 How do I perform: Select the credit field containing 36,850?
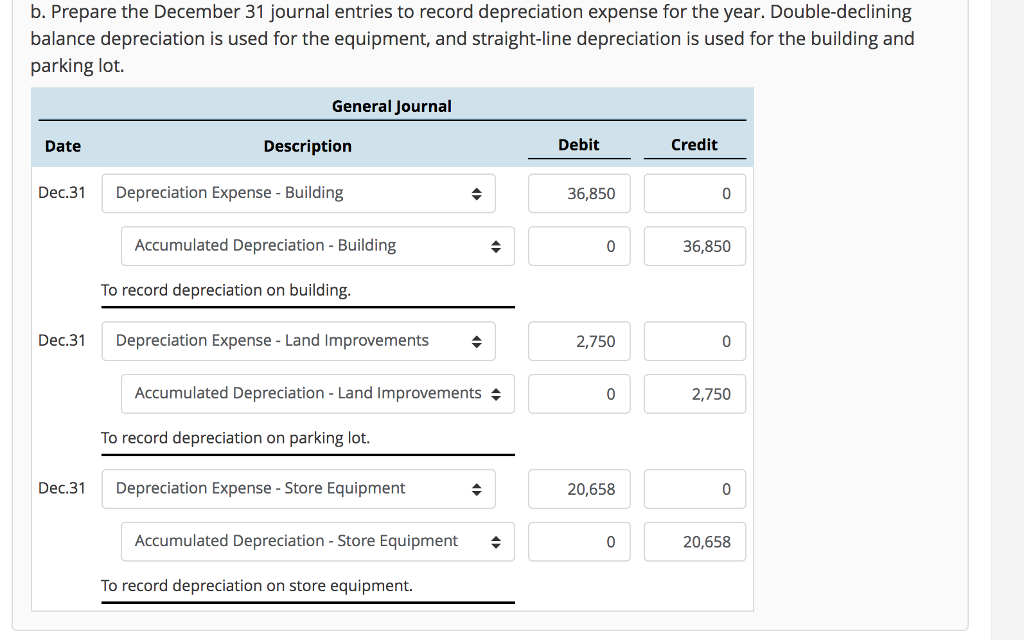(x=695, y=245)
